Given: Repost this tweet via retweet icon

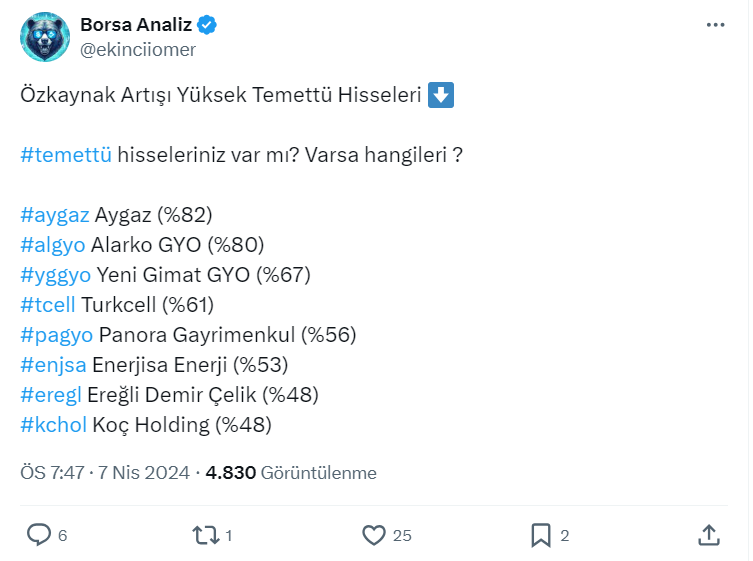Looking at the screenshot, I should pyautogui.click(x=205, y=535).
